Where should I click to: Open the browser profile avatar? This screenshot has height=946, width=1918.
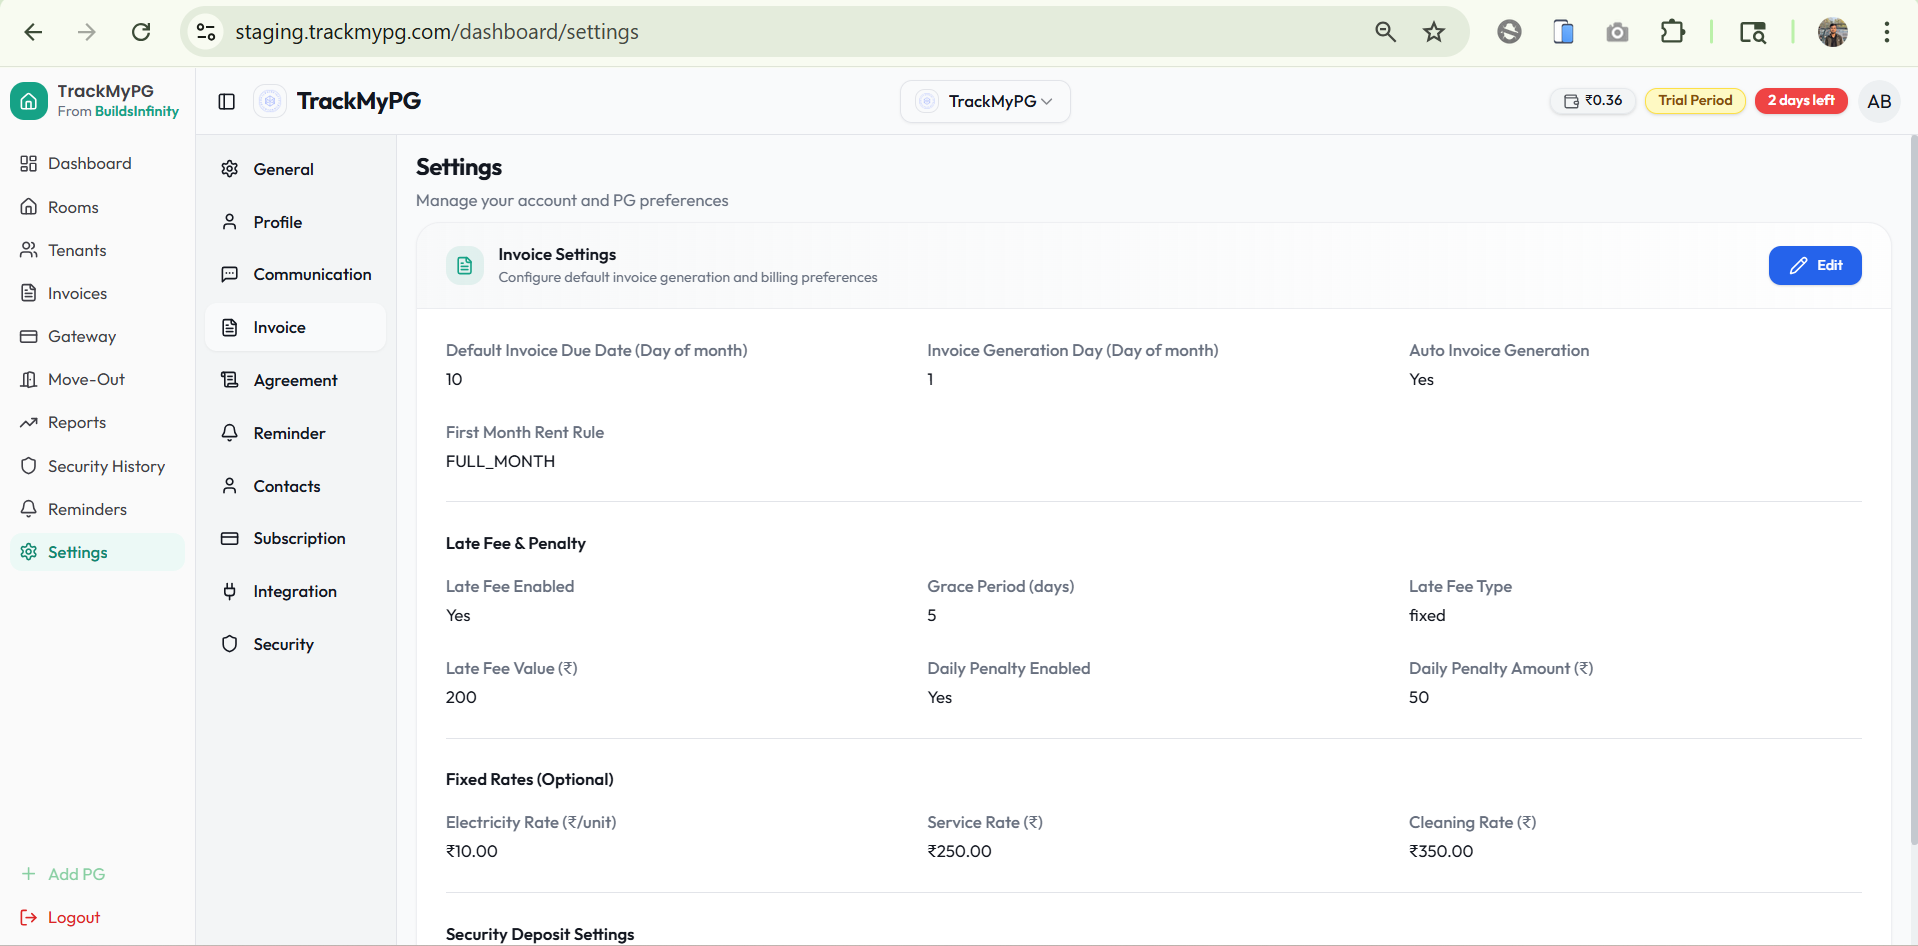pyautogui.click(x=1832, y=32)
